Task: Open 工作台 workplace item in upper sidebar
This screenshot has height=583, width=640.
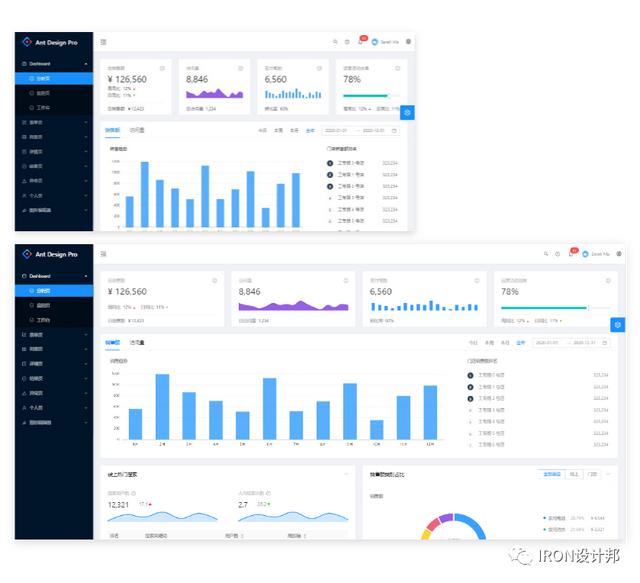Action: pos(54,108)
